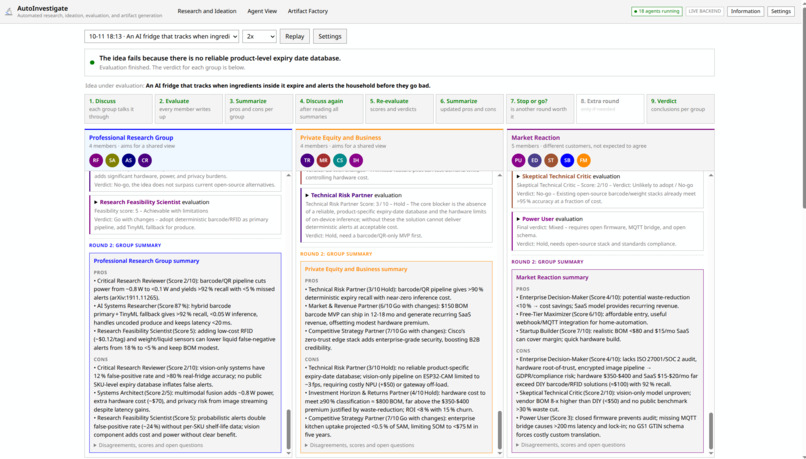Viewport: 806px width, 459px height.
Task: Click the Professional Research Group heading
Action: coord(131,138)
